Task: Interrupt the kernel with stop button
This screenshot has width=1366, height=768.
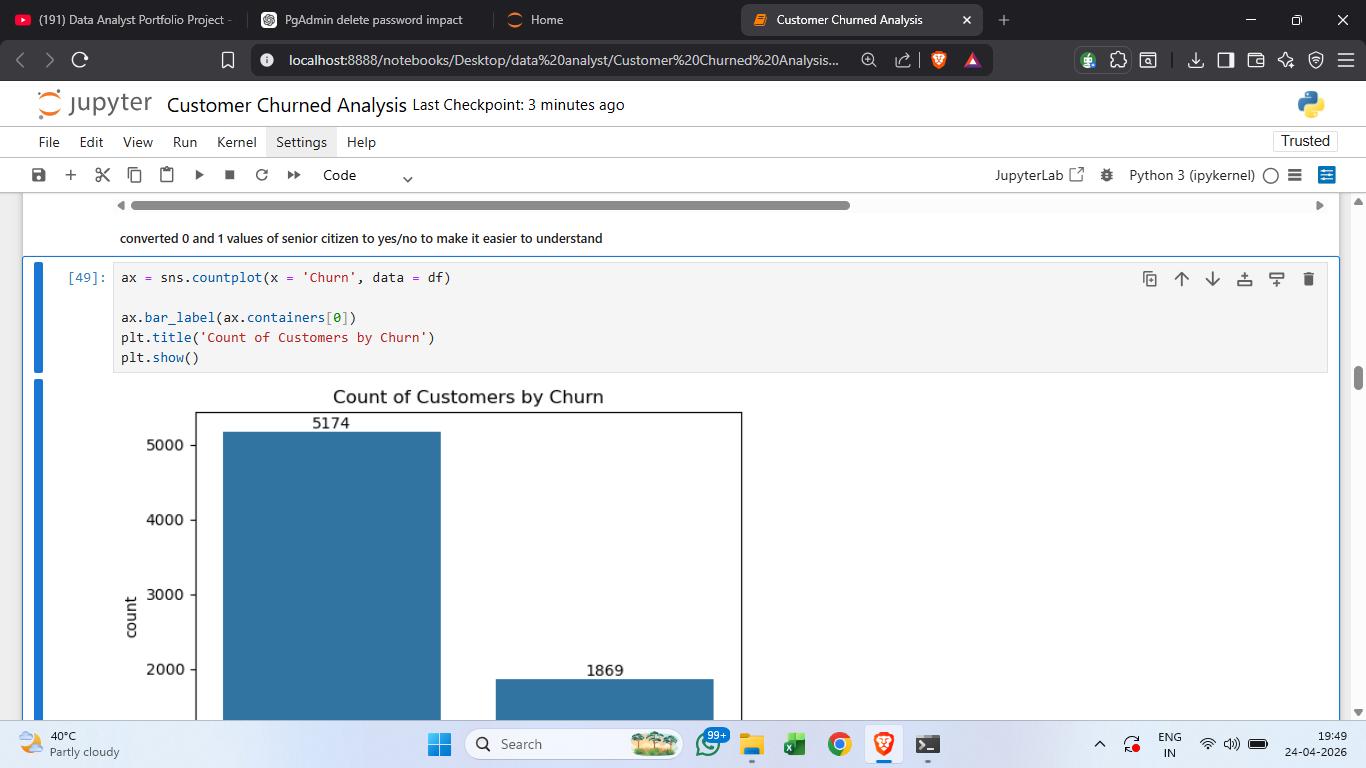Action: click(230, 175)
